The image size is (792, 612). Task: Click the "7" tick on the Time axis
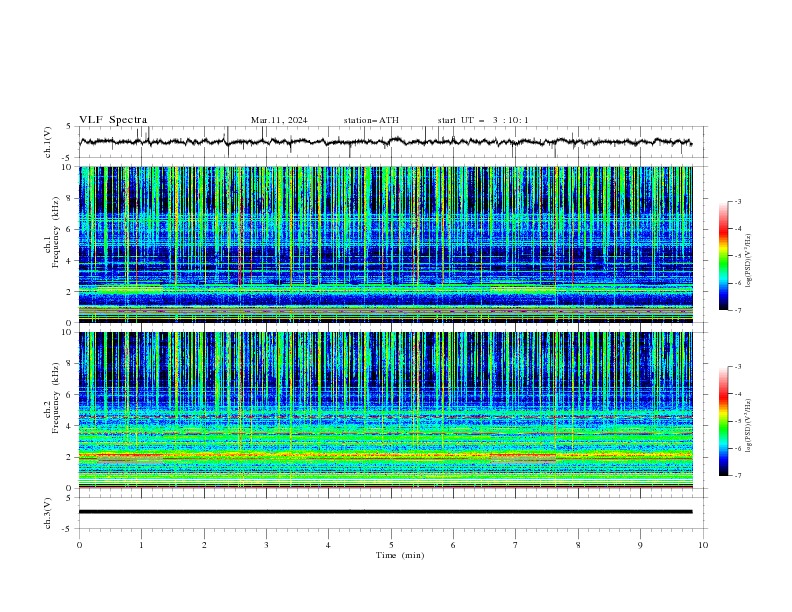pyautogui.click(x=516, y=545)
